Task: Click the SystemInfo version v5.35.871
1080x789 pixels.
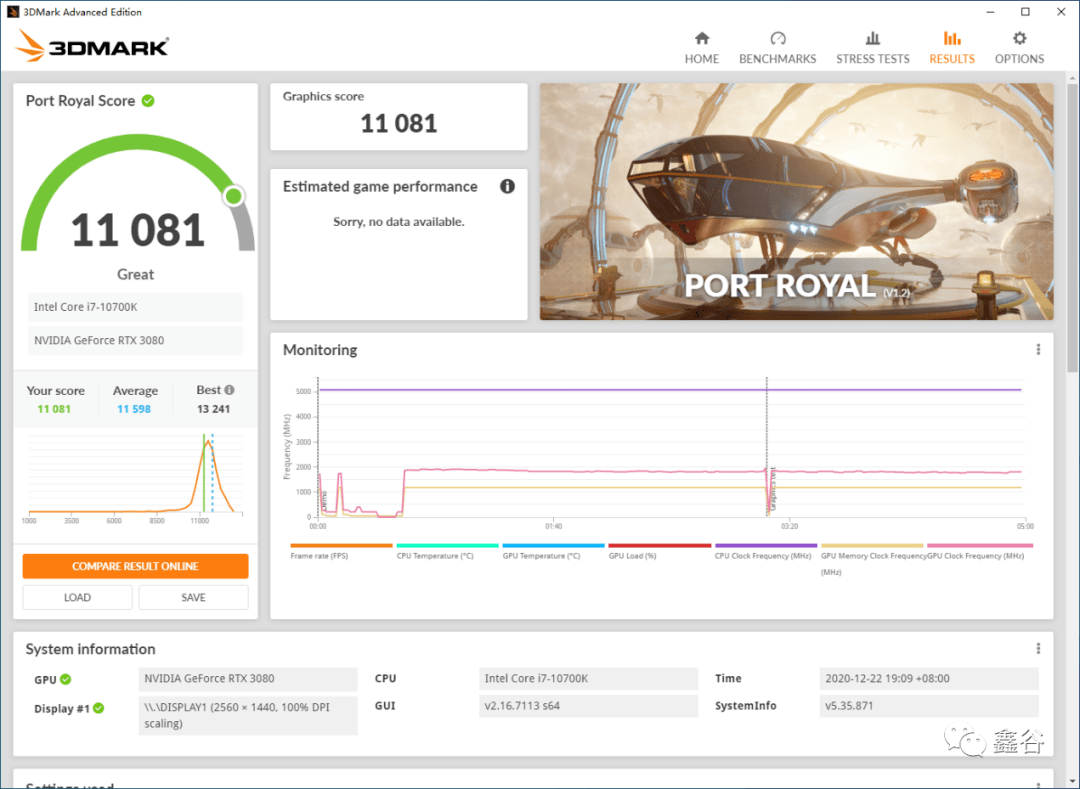Action: (x=928, y=706)
